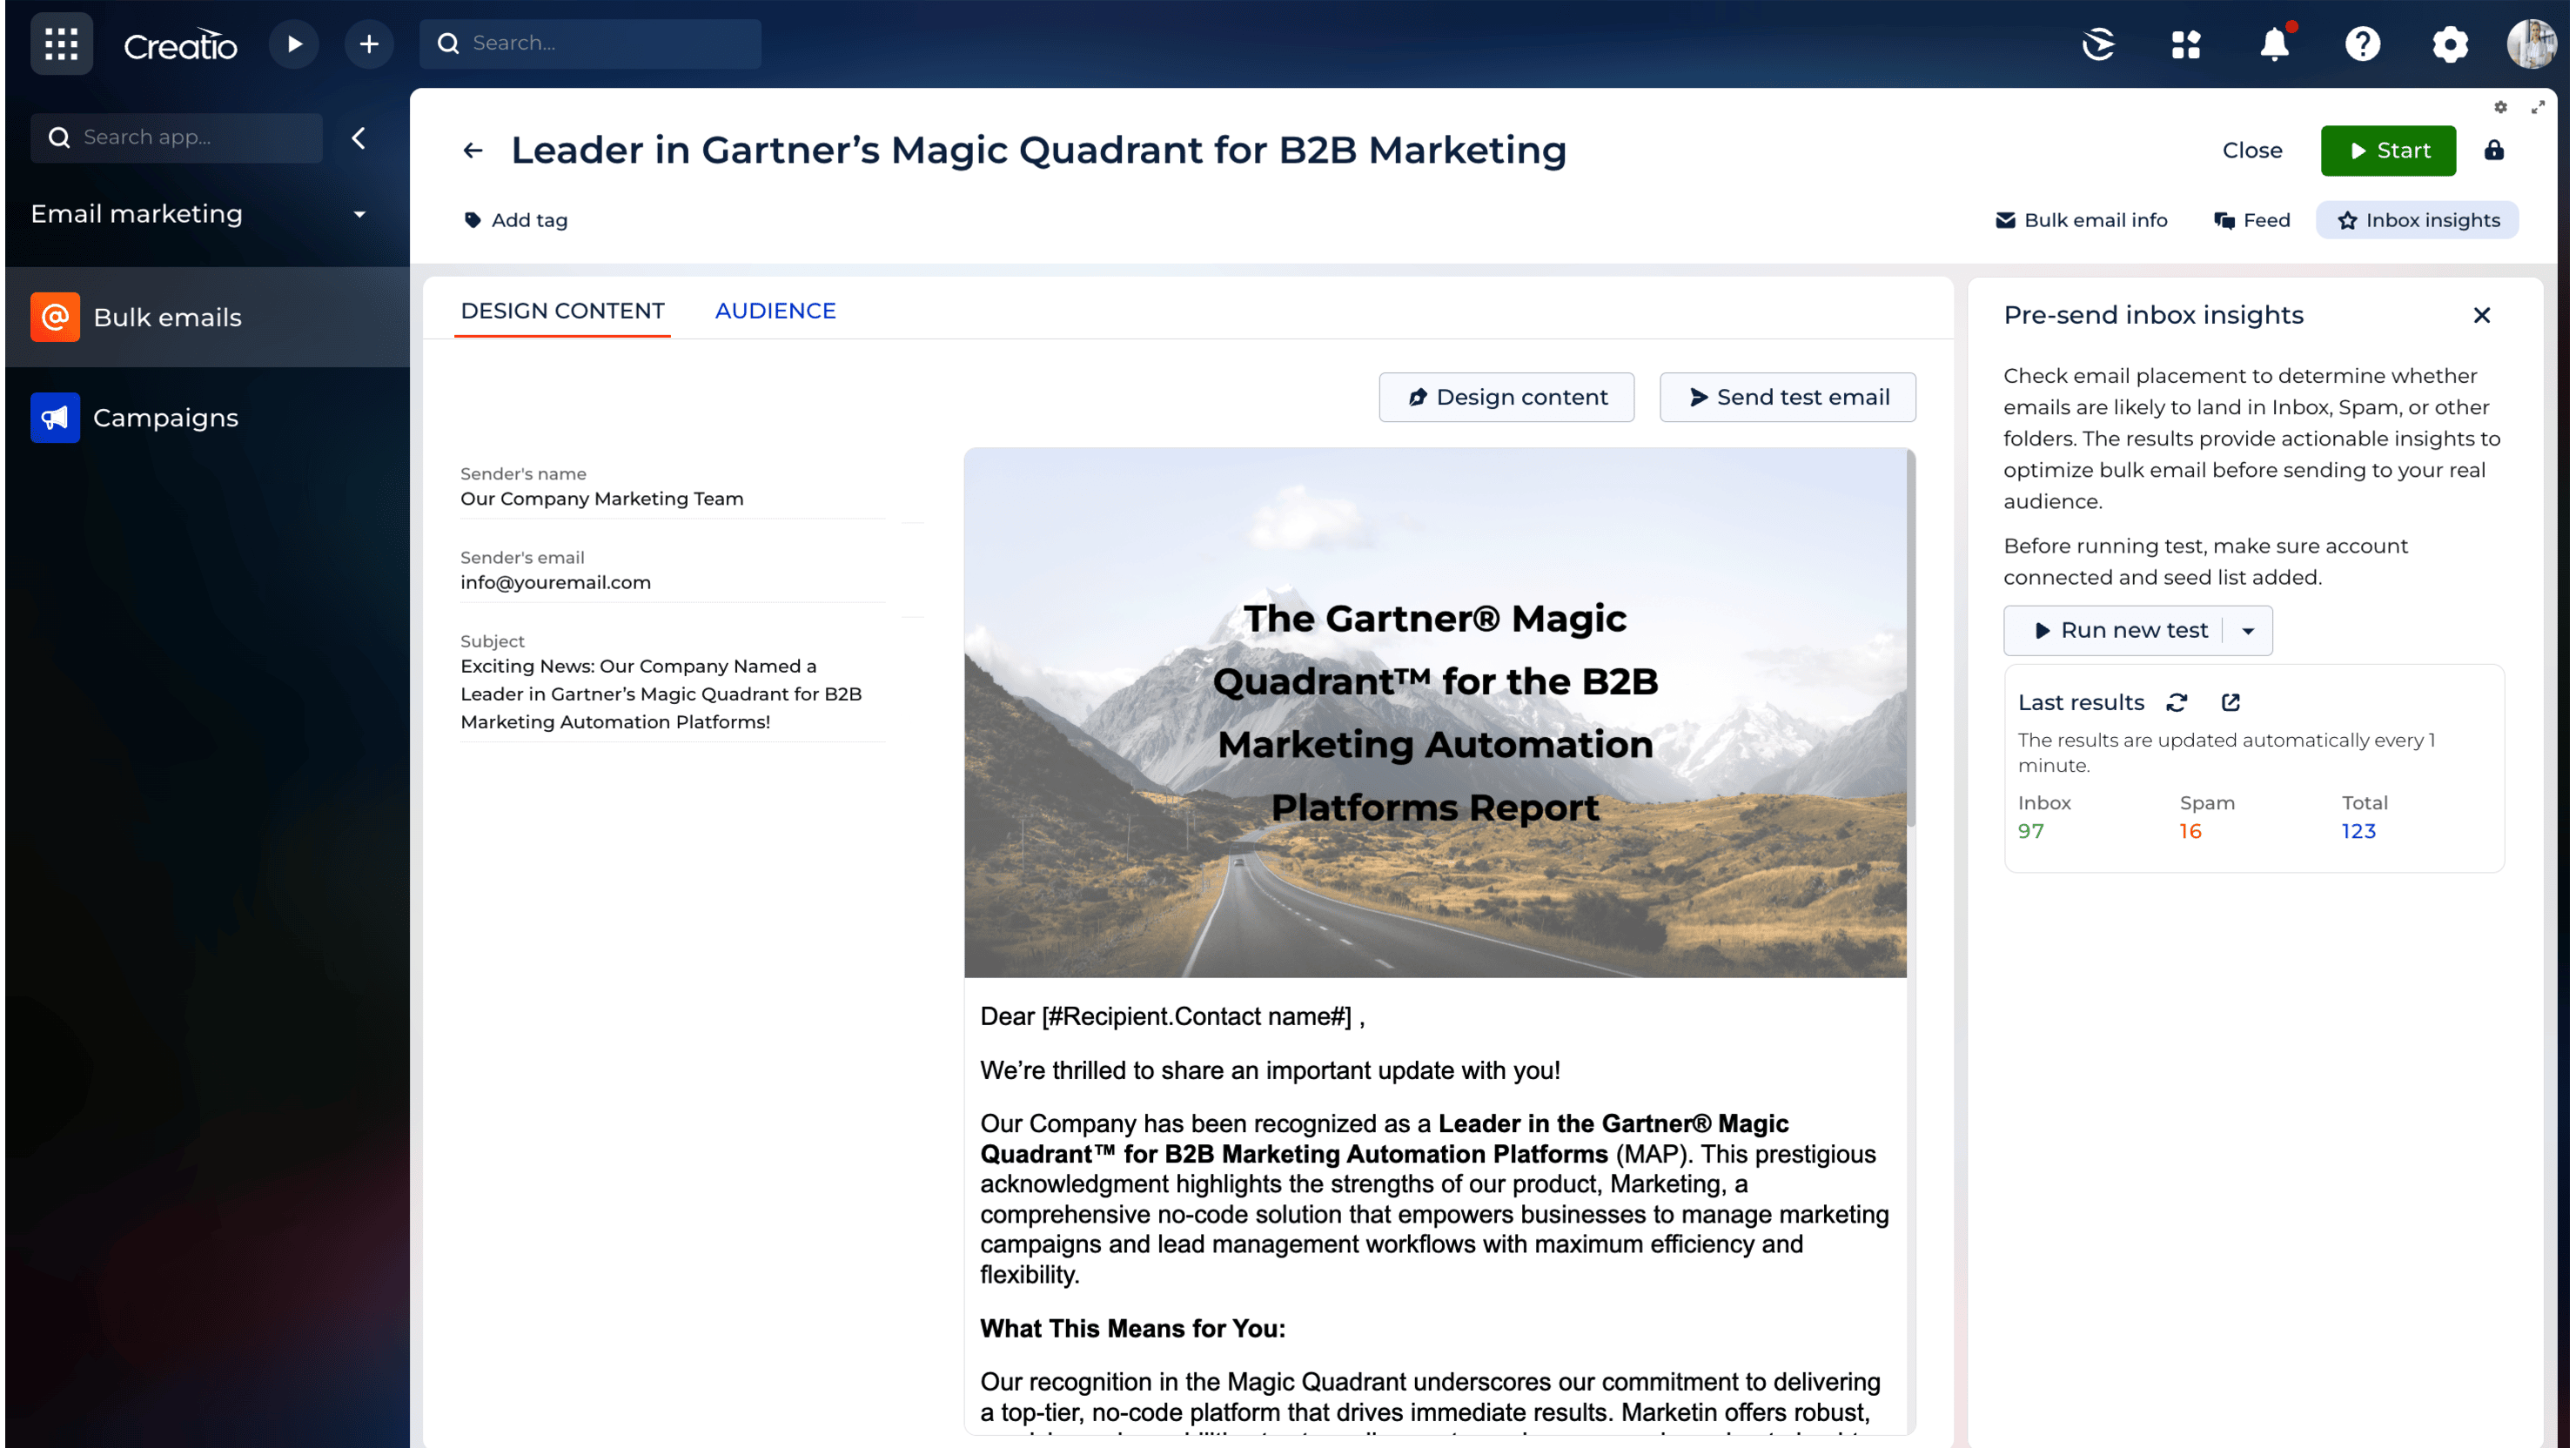Focus the Search app field in sidebar
This screenshot has height=1448, width=2576.
[176, 138]
